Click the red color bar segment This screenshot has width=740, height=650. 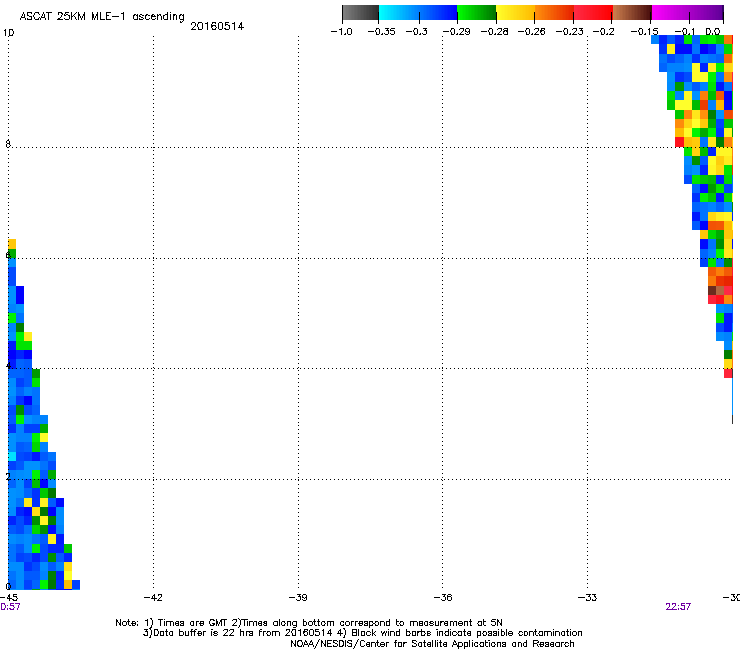pos(593,13)
